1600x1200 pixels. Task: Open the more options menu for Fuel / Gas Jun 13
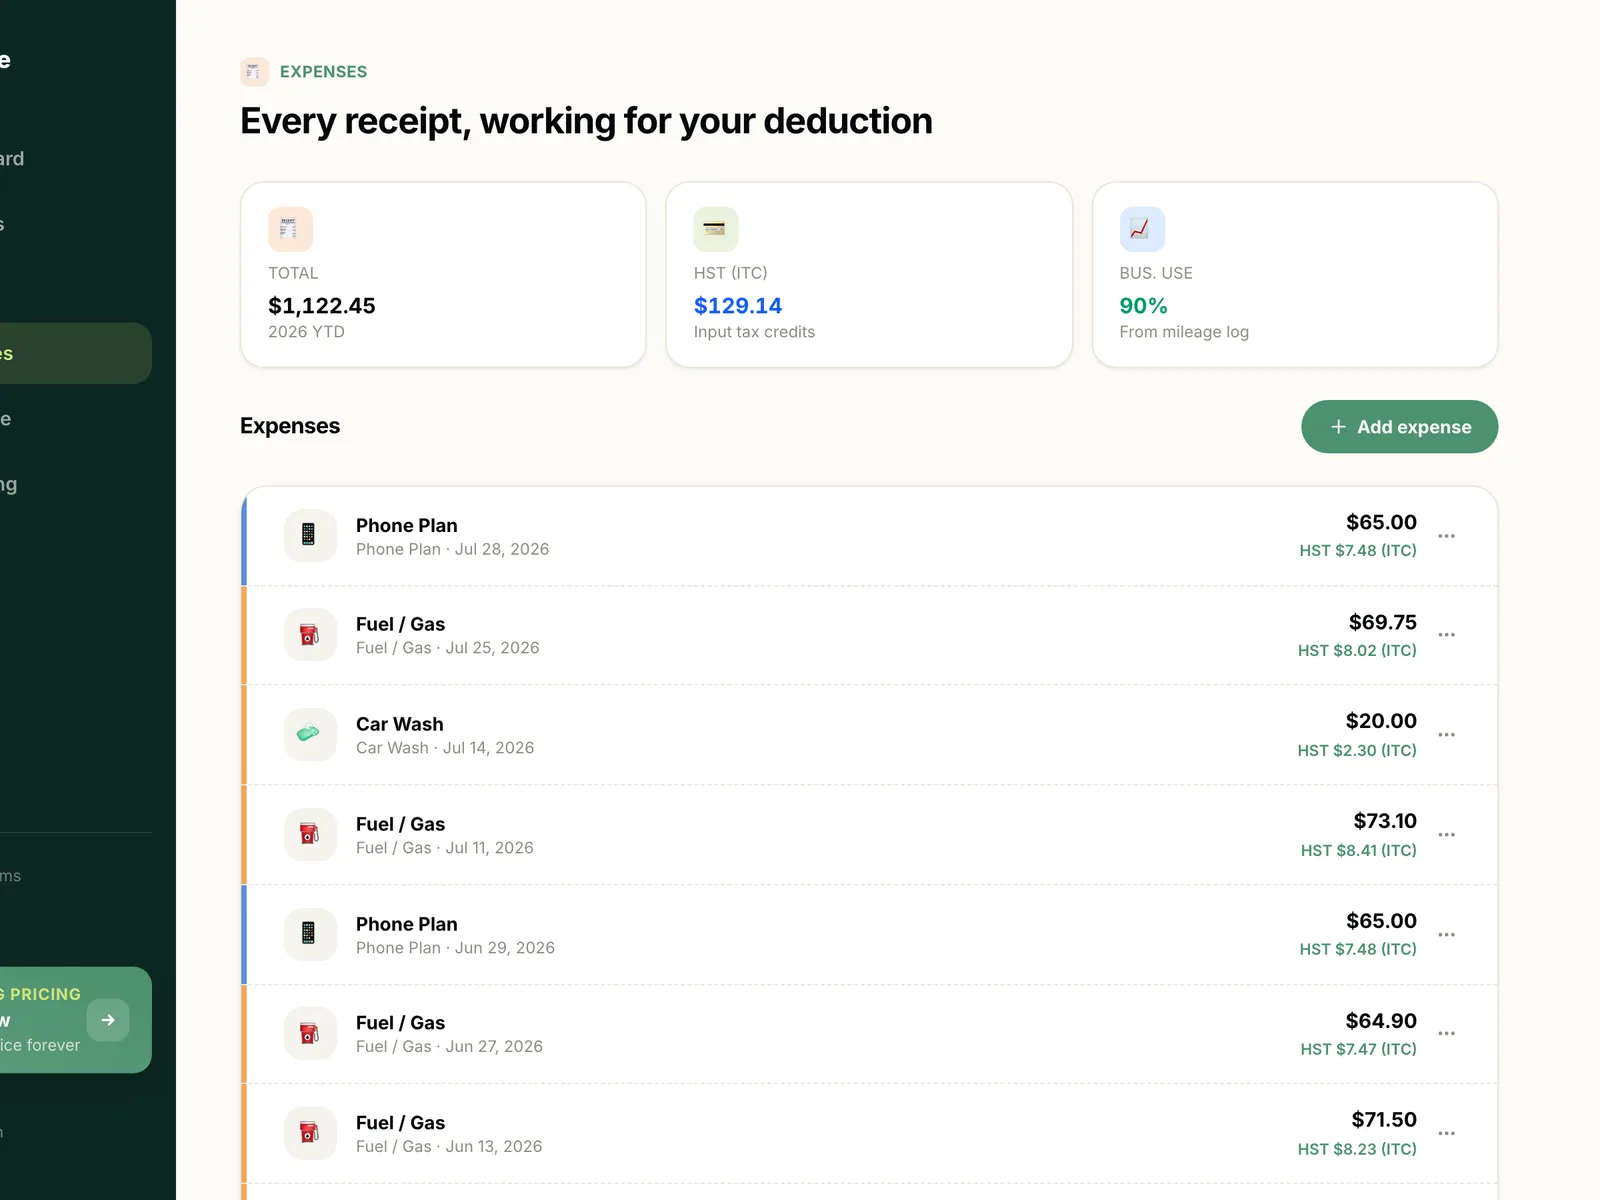(x=1447, y=1134)
